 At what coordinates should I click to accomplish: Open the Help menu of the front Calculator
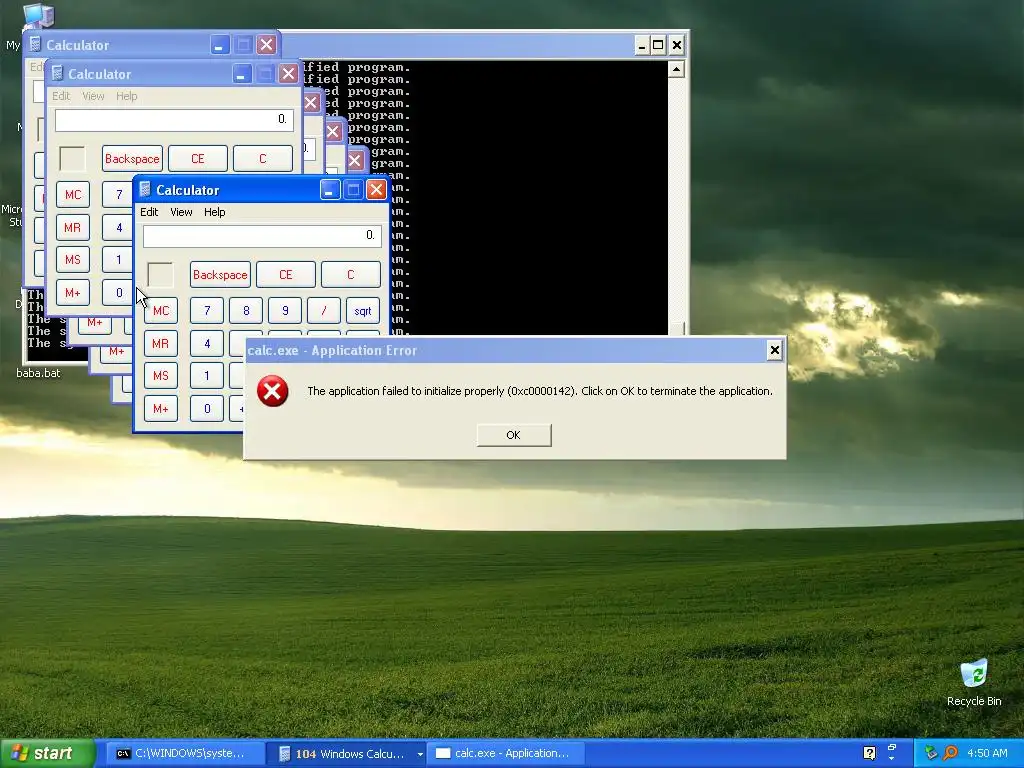214,212
